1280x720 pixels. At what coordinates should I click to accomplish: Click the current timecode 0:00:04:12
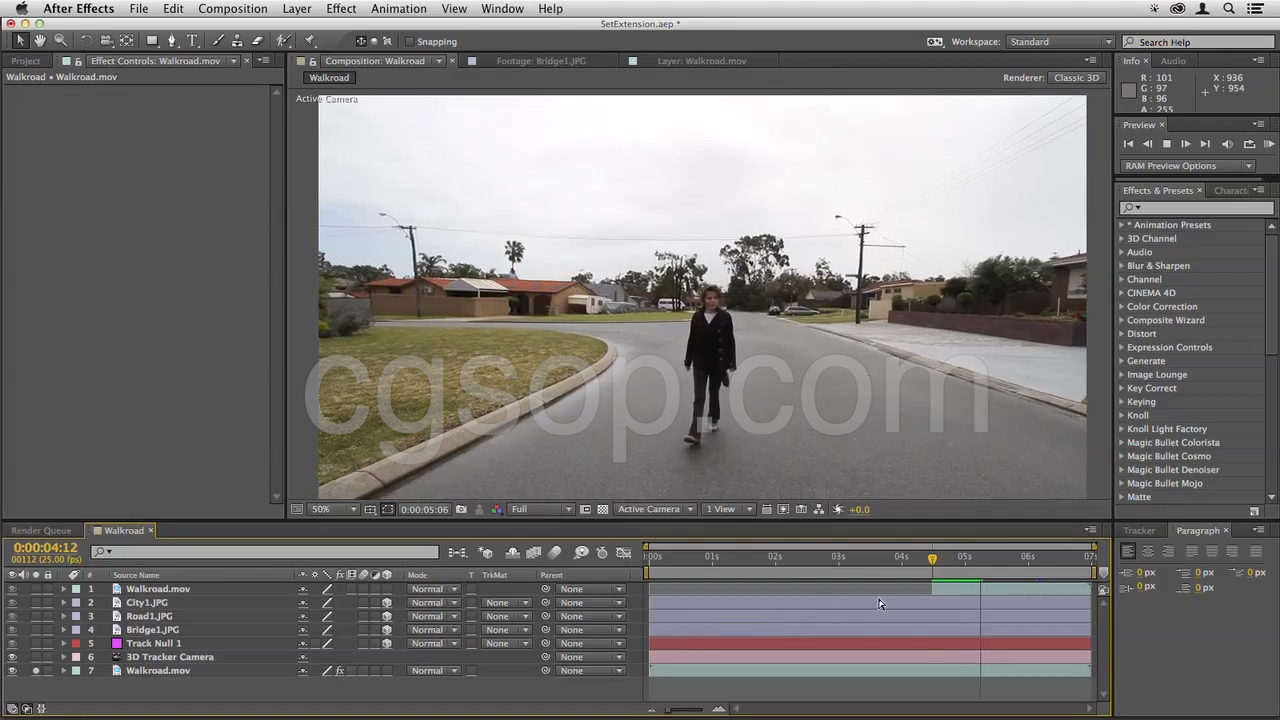[x=45, y=548]
